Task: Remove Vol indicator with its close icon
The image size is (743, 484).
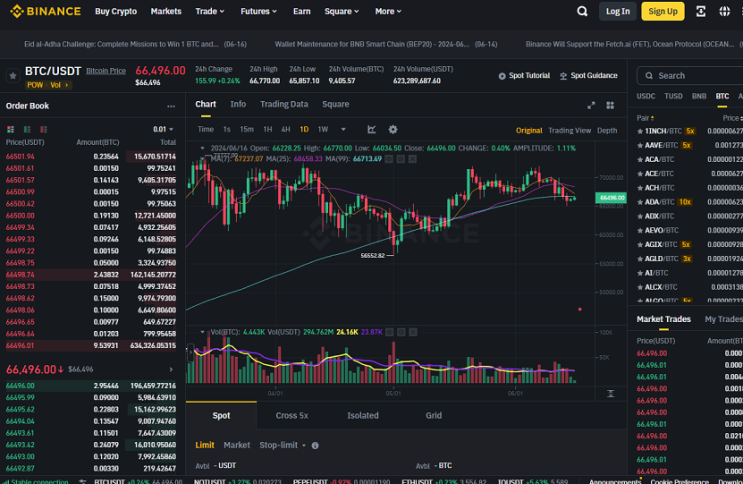Action: point(413,332)
